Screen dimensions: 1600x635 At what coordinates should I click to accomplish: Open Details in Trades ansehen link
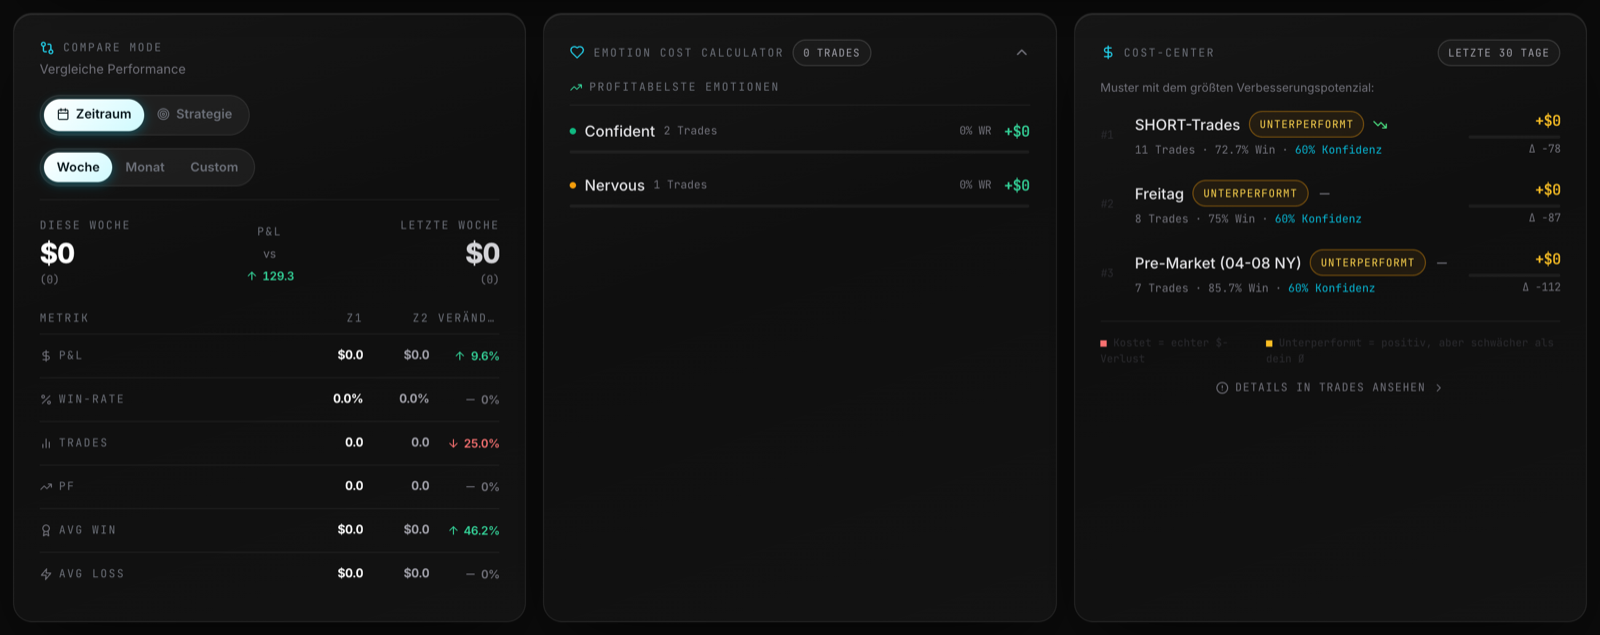(x=1329, y=388)
